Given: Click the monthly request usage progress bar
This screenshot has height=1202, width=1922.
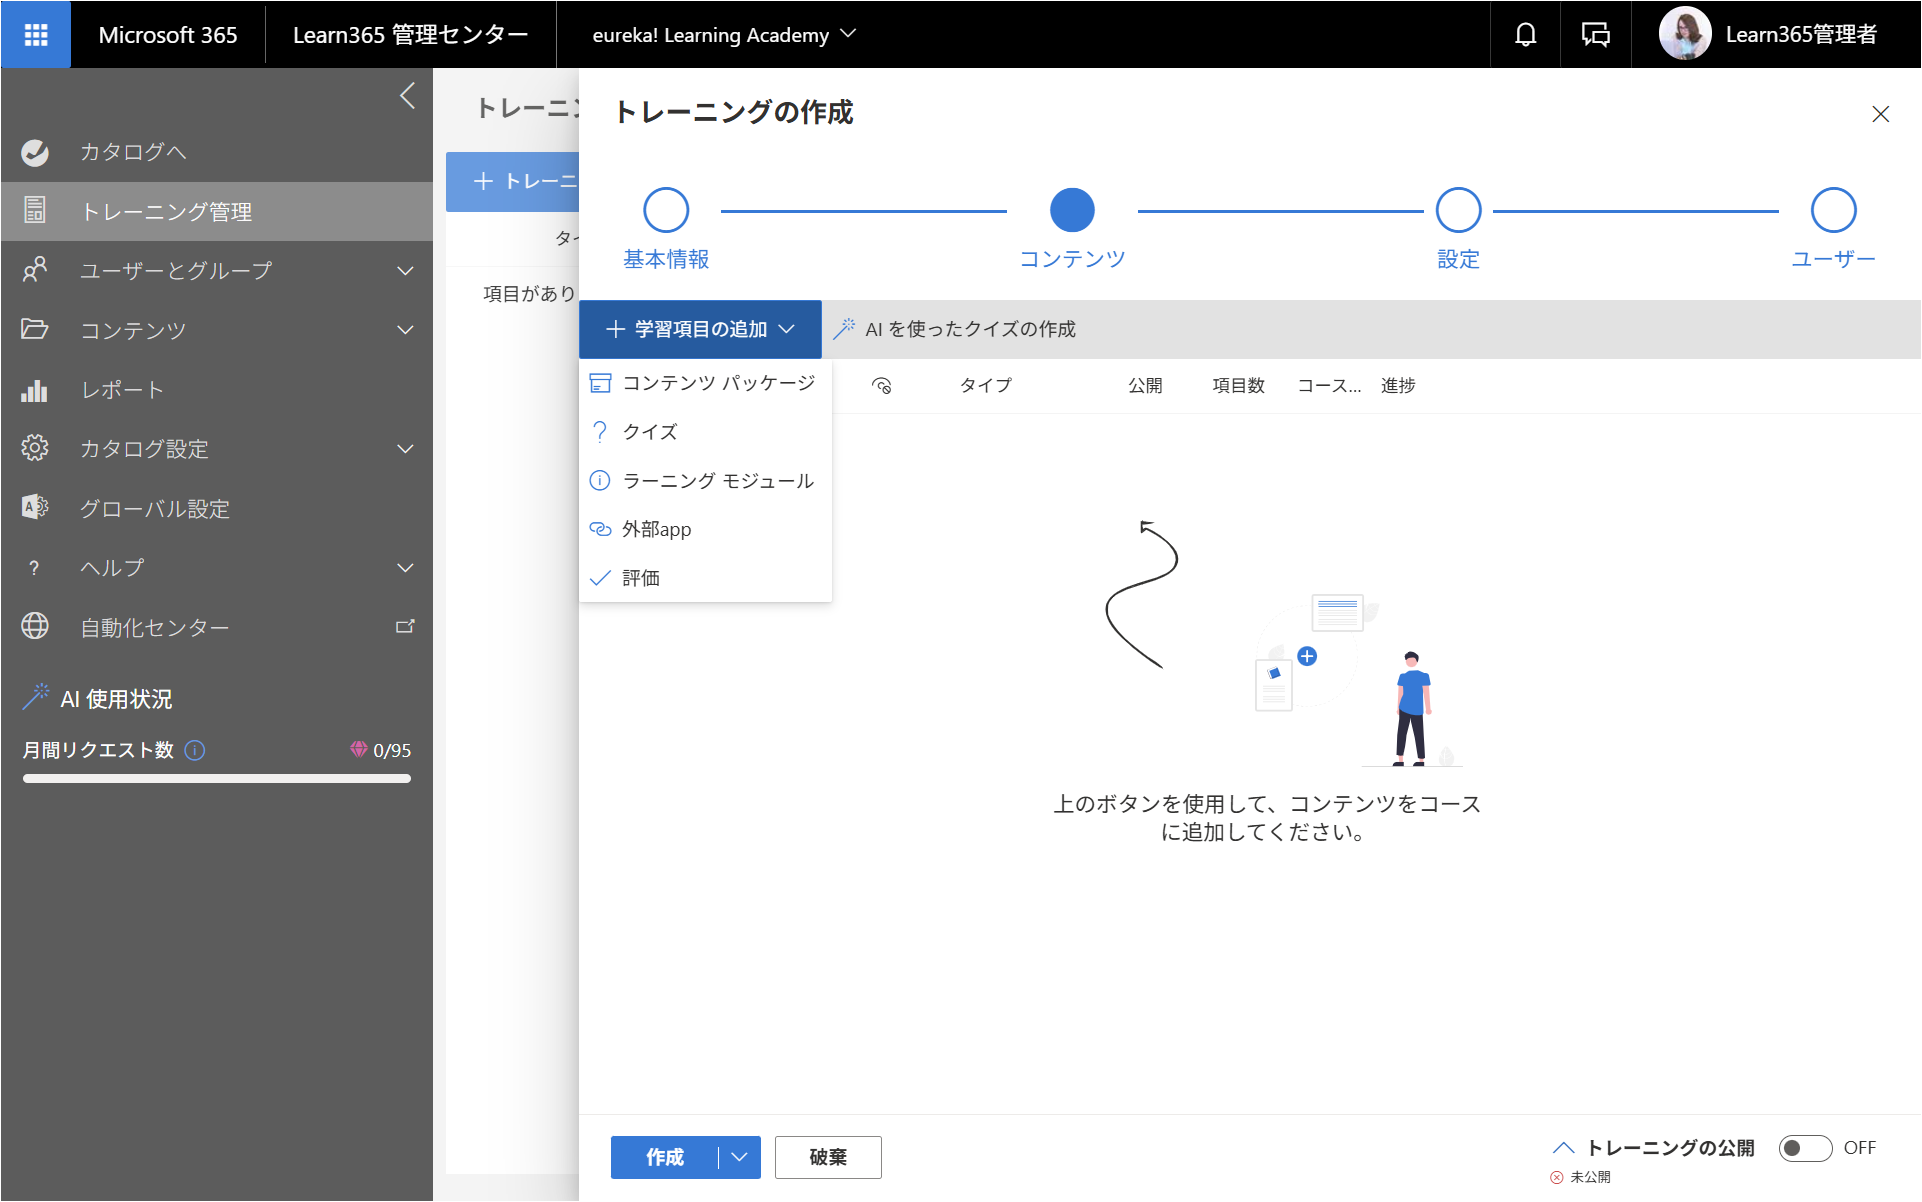Looking at the screenshot, I should click(217, 779).
